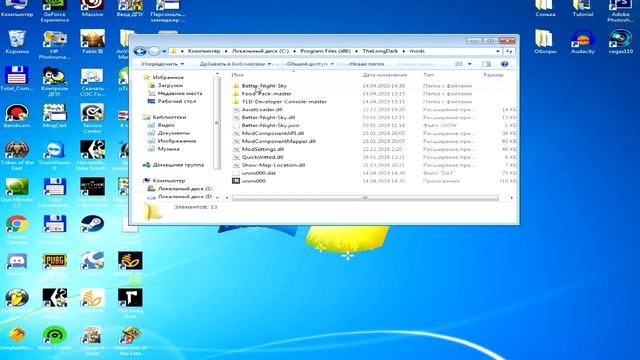
Task: Click the Massive desktop icon
Action: click(92, 9)
